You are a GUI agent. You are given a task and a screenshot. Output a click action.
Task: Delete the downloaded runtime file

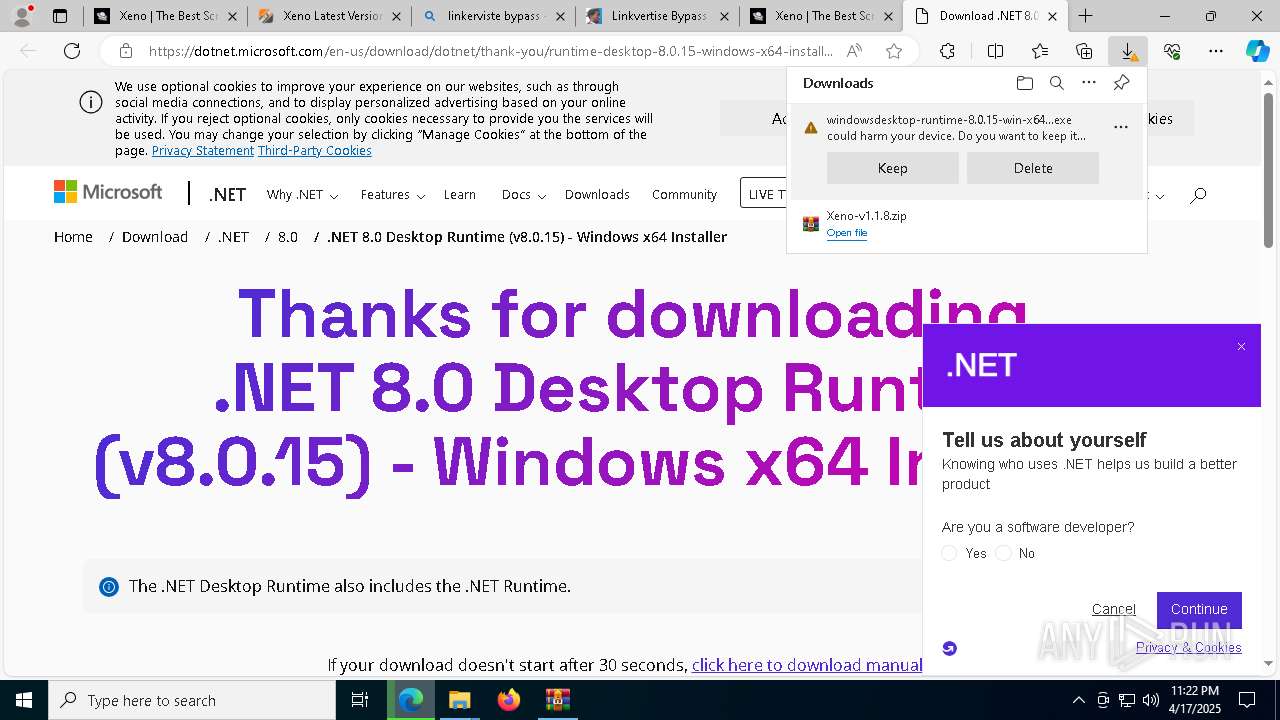(1032, 168)
